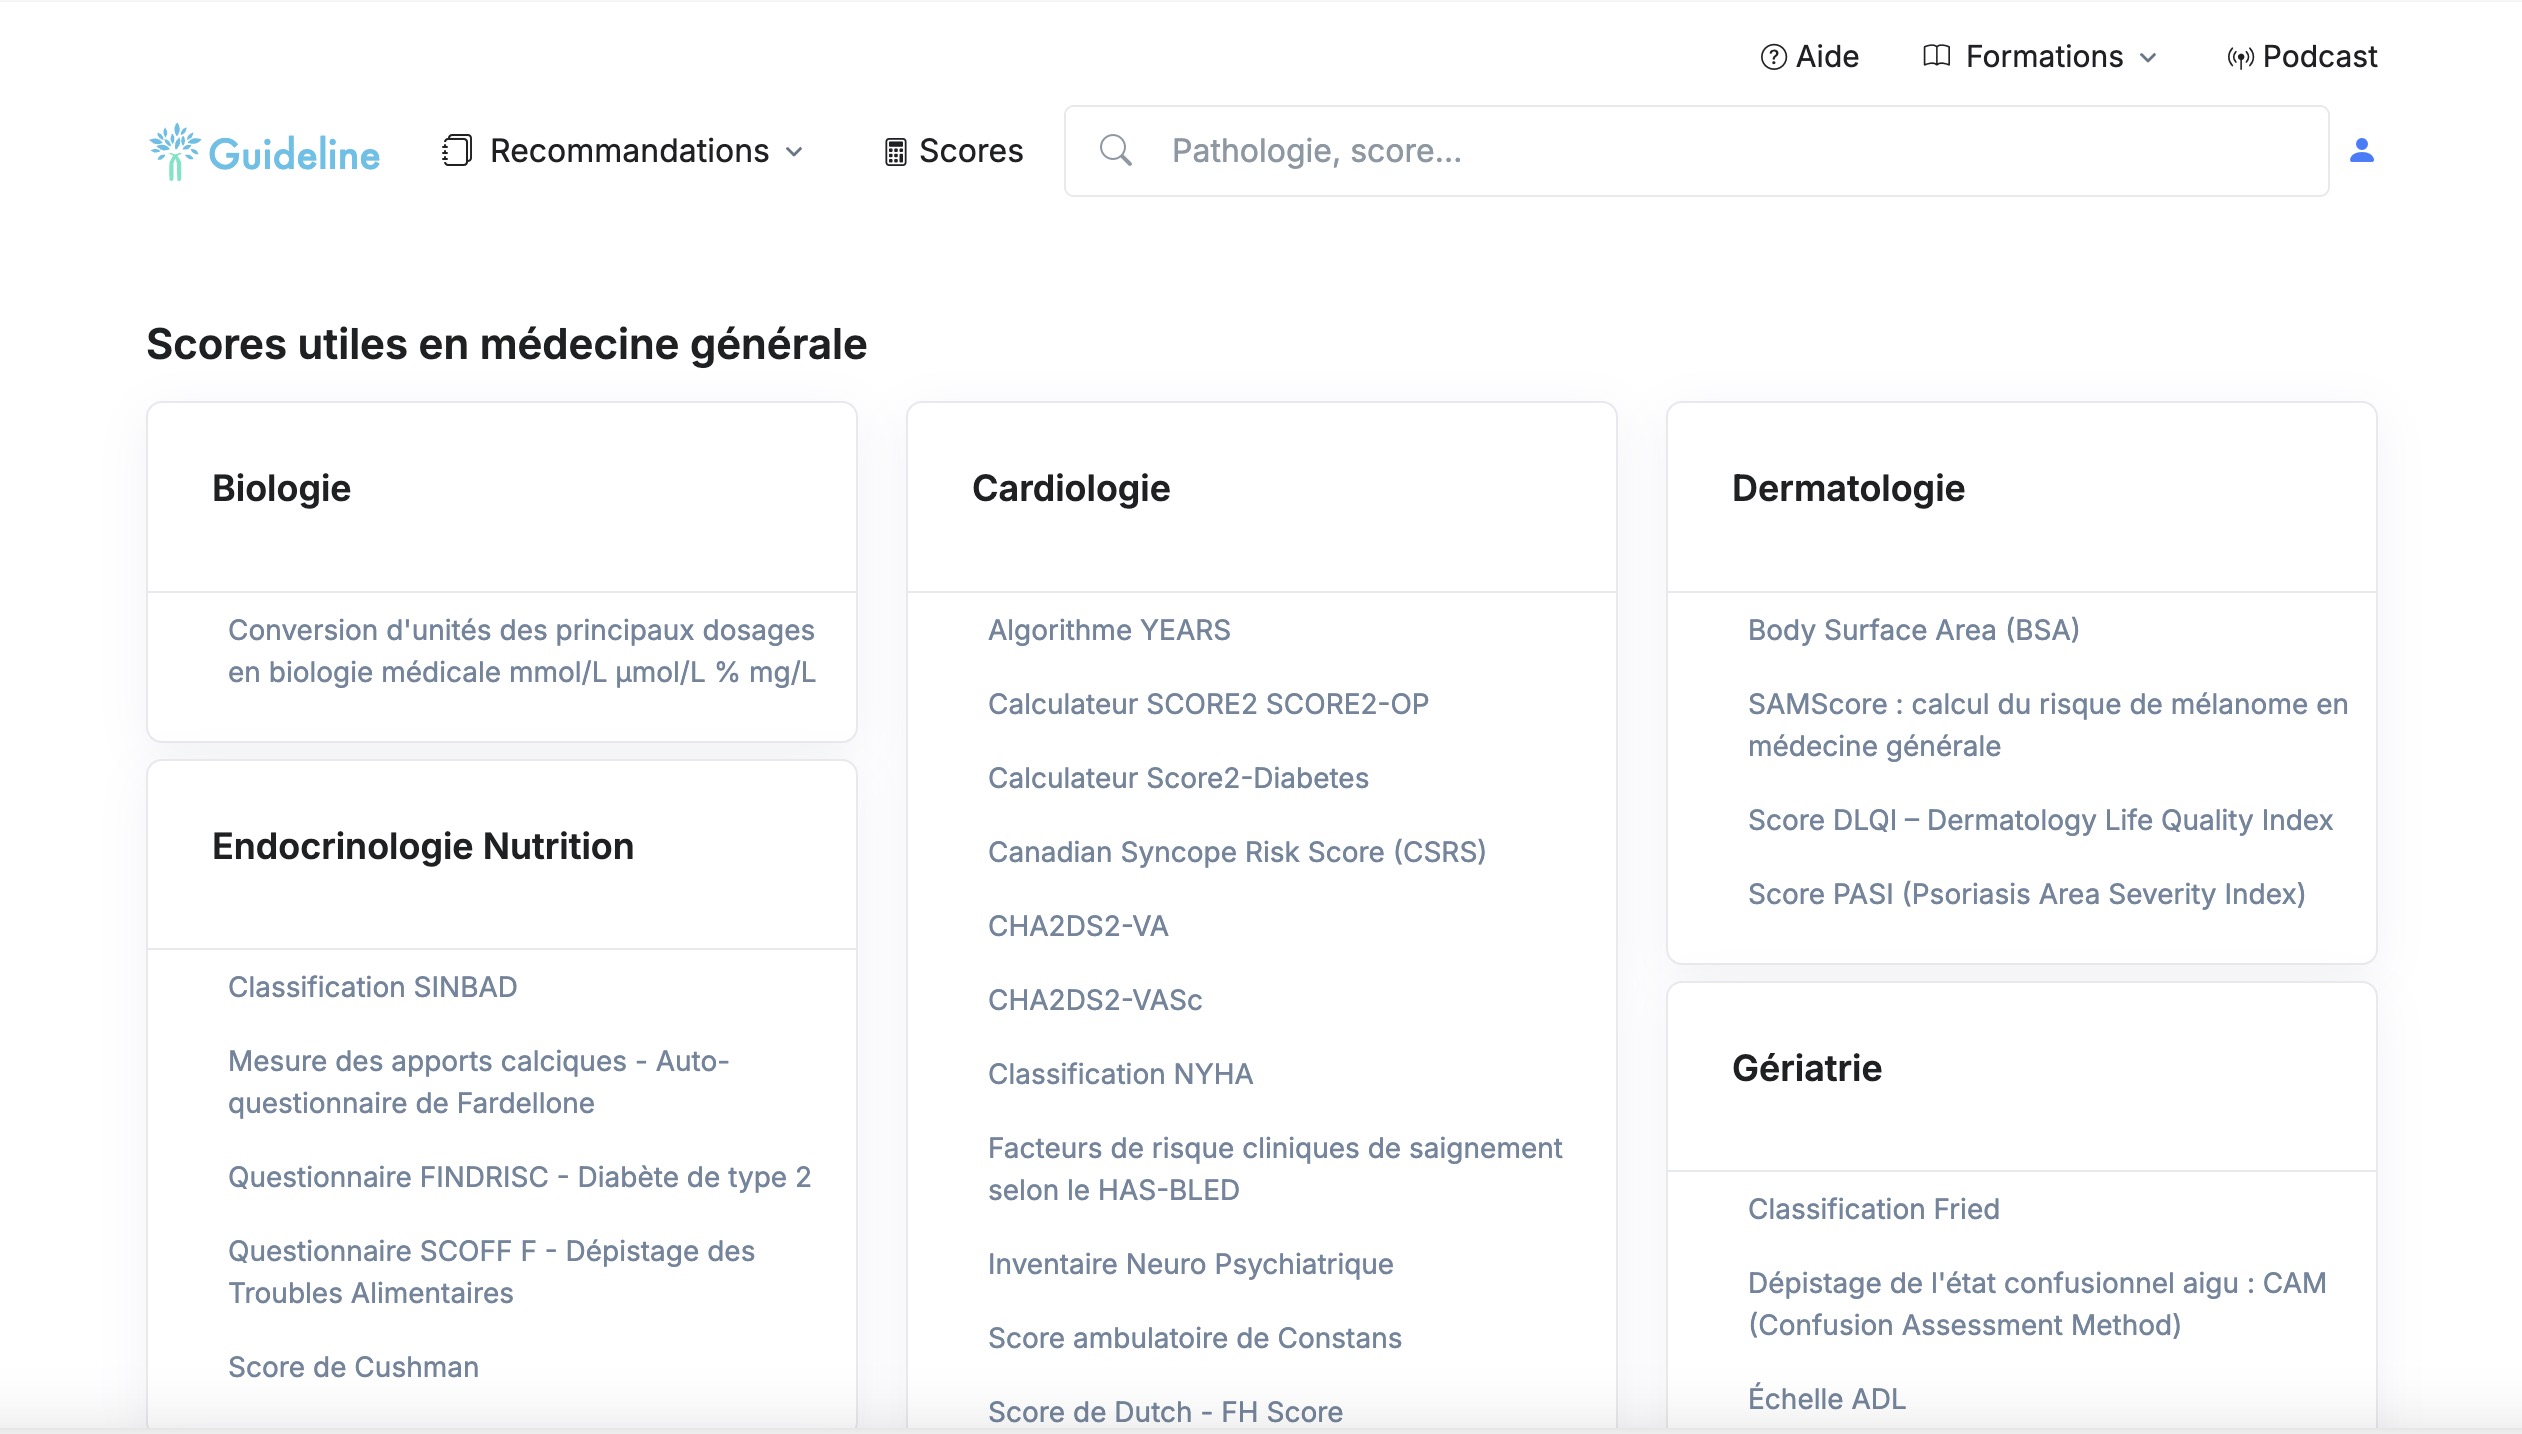
Task: Open Algorithme YEARS score
Action: click(1109, 630)
